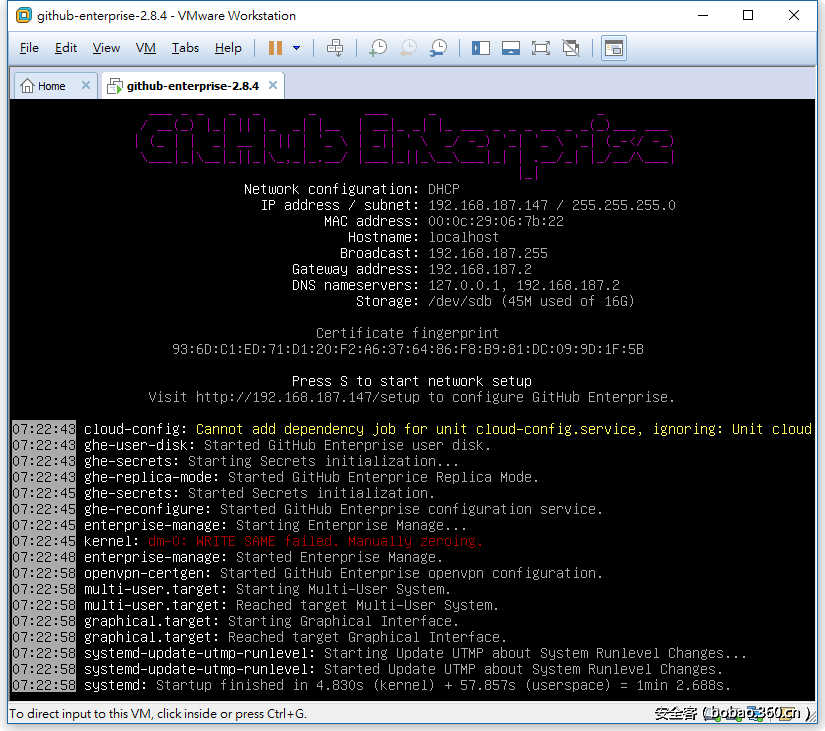Toggle the thumbnail bar visibility
This screenshot has width=825, height=731.
(511, 47)
